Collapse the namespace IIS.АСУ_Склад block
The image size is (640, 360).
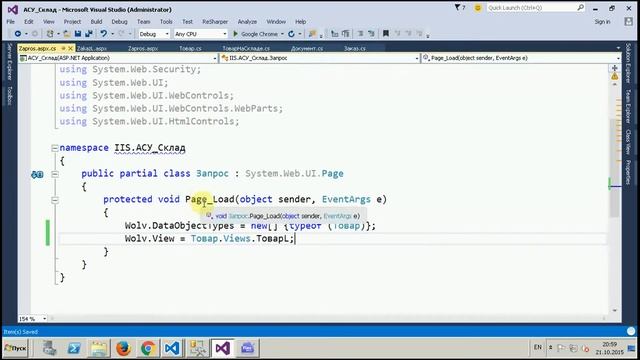(x=55, y=148)
